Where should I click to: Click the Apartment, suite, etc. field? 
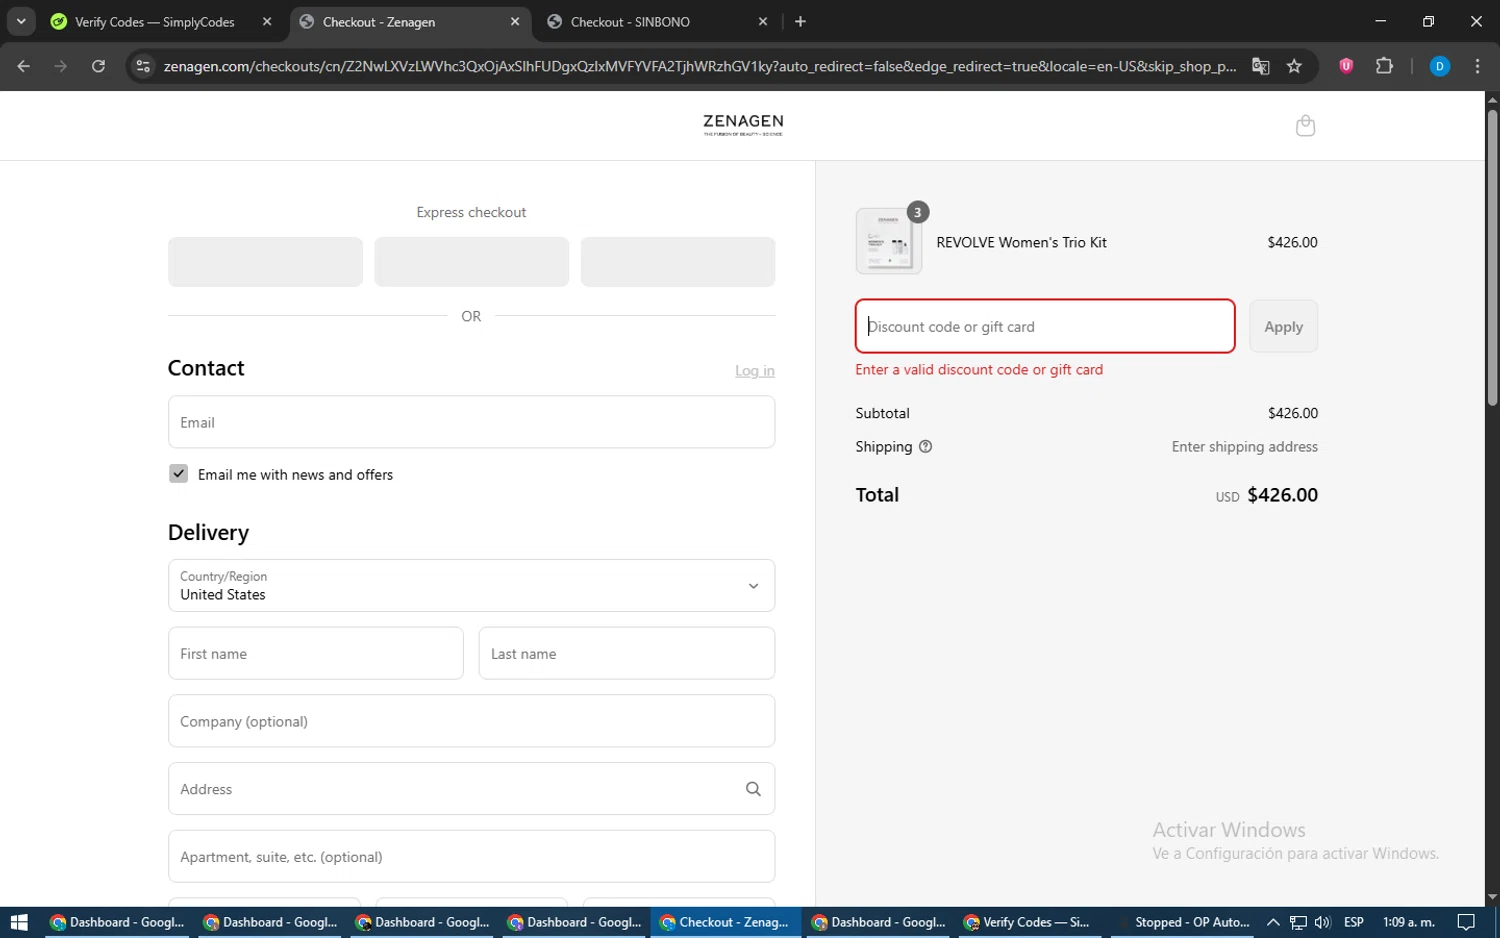coord(471,857)
